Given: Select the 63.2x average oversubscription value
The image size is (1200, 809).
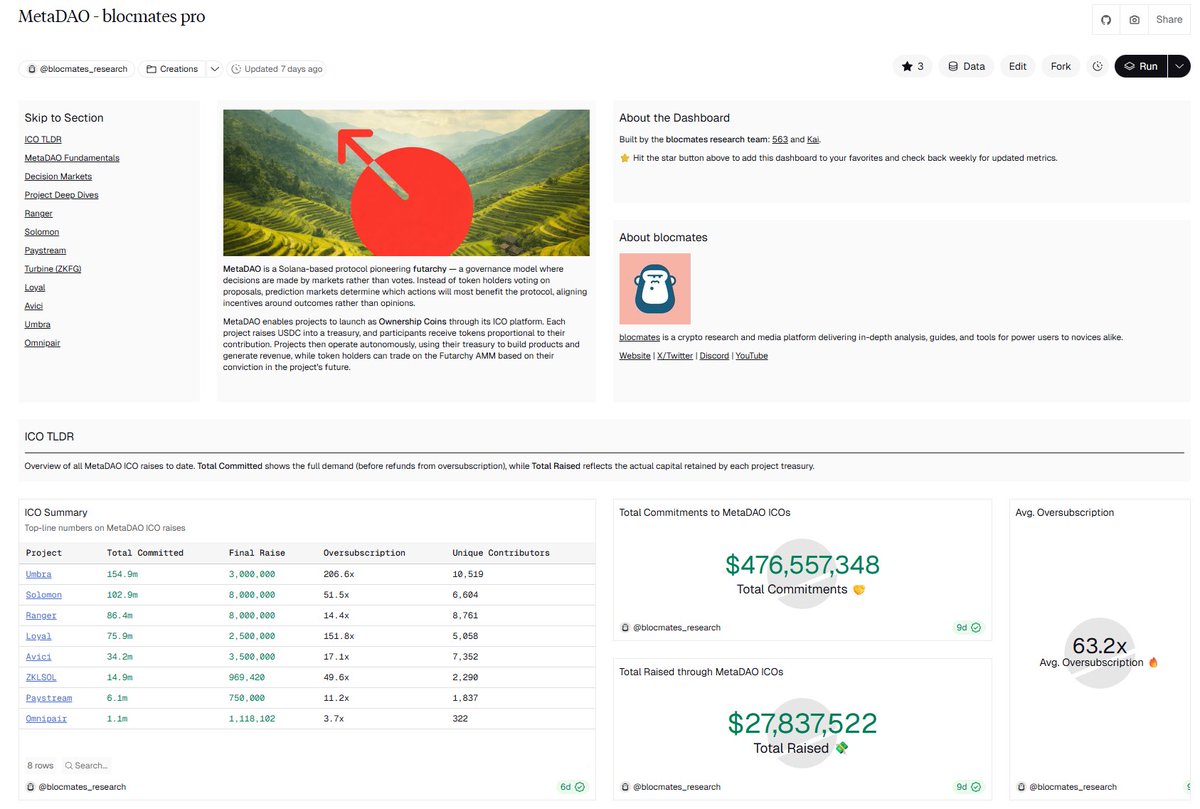Looking at the screenshot, I should point(1100,645).
